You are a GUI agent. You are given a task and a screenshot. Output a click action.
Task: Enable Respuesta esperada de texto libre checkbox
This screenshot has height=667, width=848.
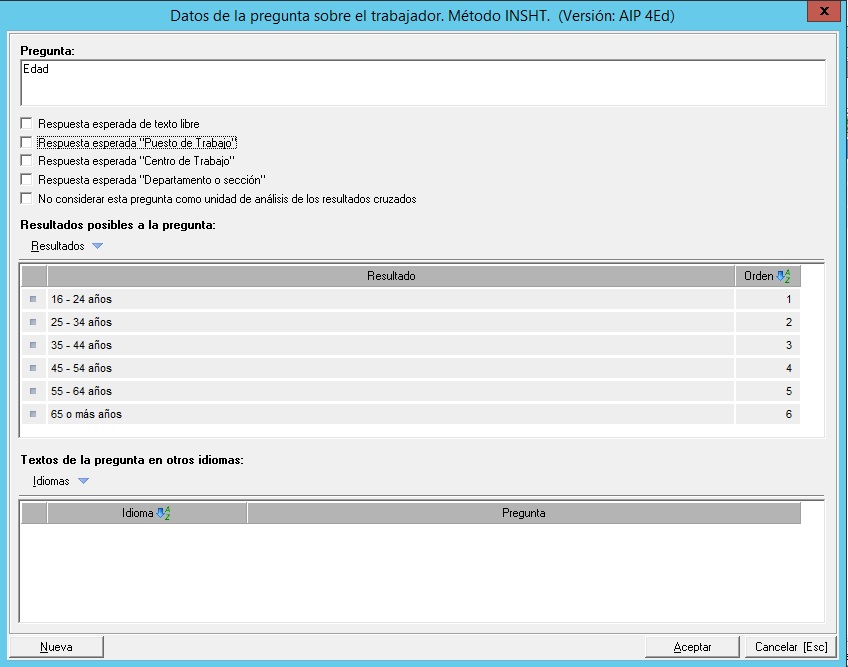click(x=26, y=124)
